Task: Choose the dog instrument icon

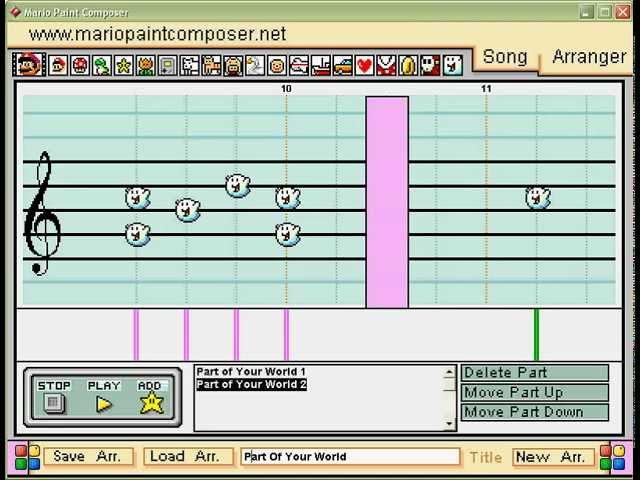Action: coord(189,65)
